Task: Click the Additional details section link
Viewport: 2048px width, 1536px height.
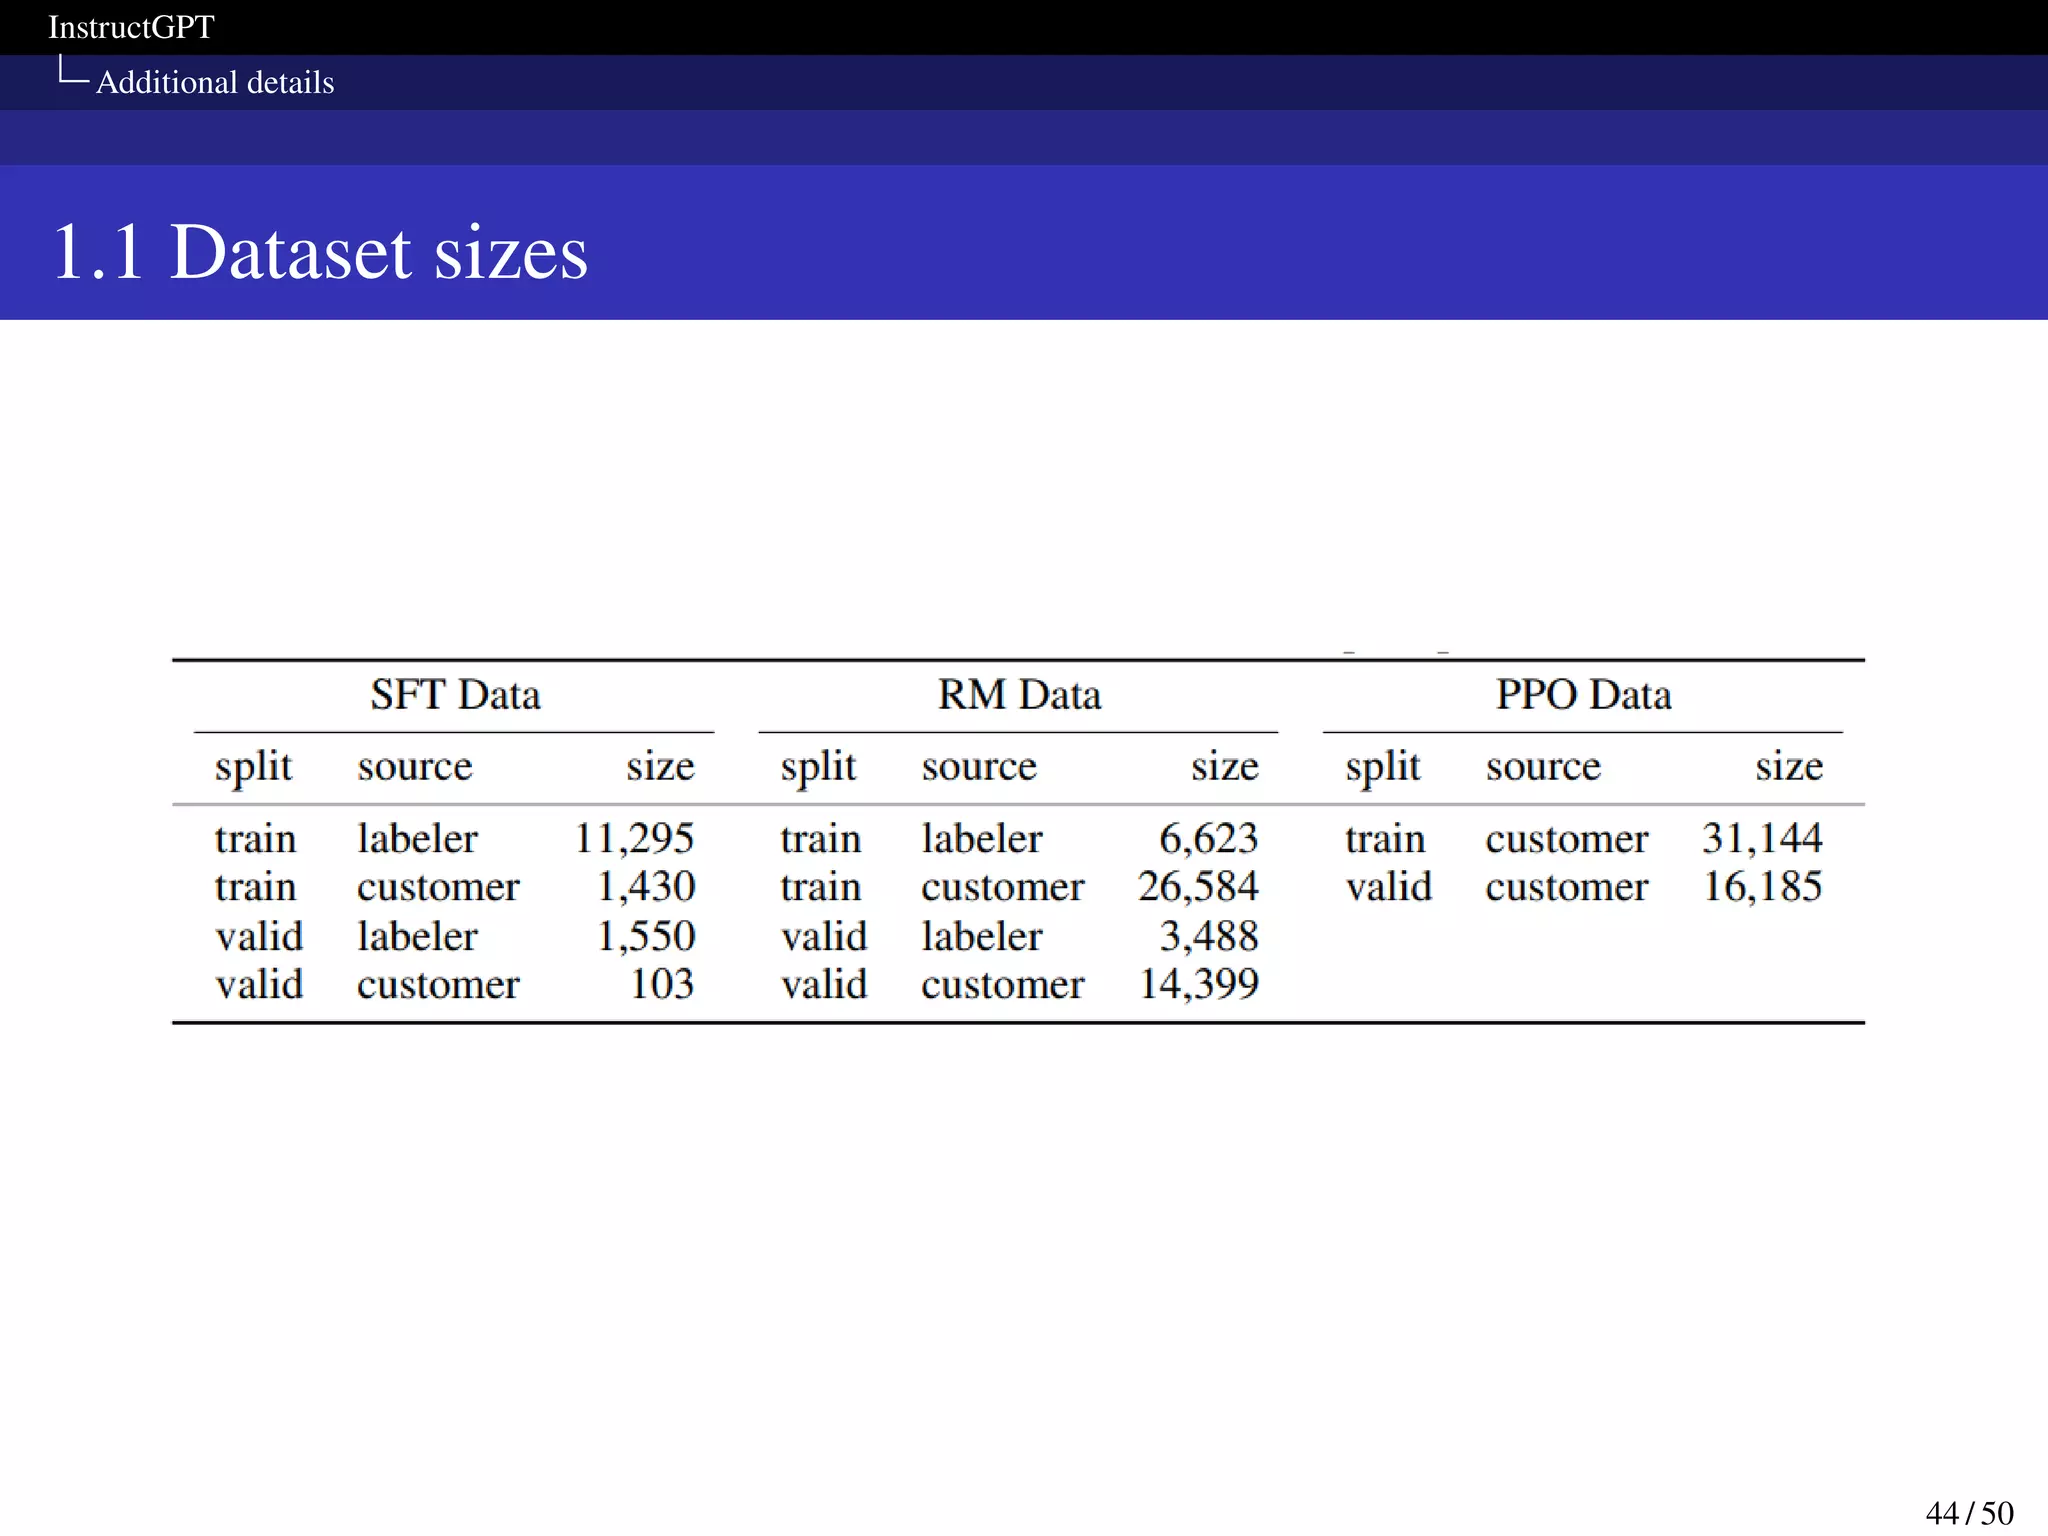Action: pyautogui.click(x=215, y=82)
